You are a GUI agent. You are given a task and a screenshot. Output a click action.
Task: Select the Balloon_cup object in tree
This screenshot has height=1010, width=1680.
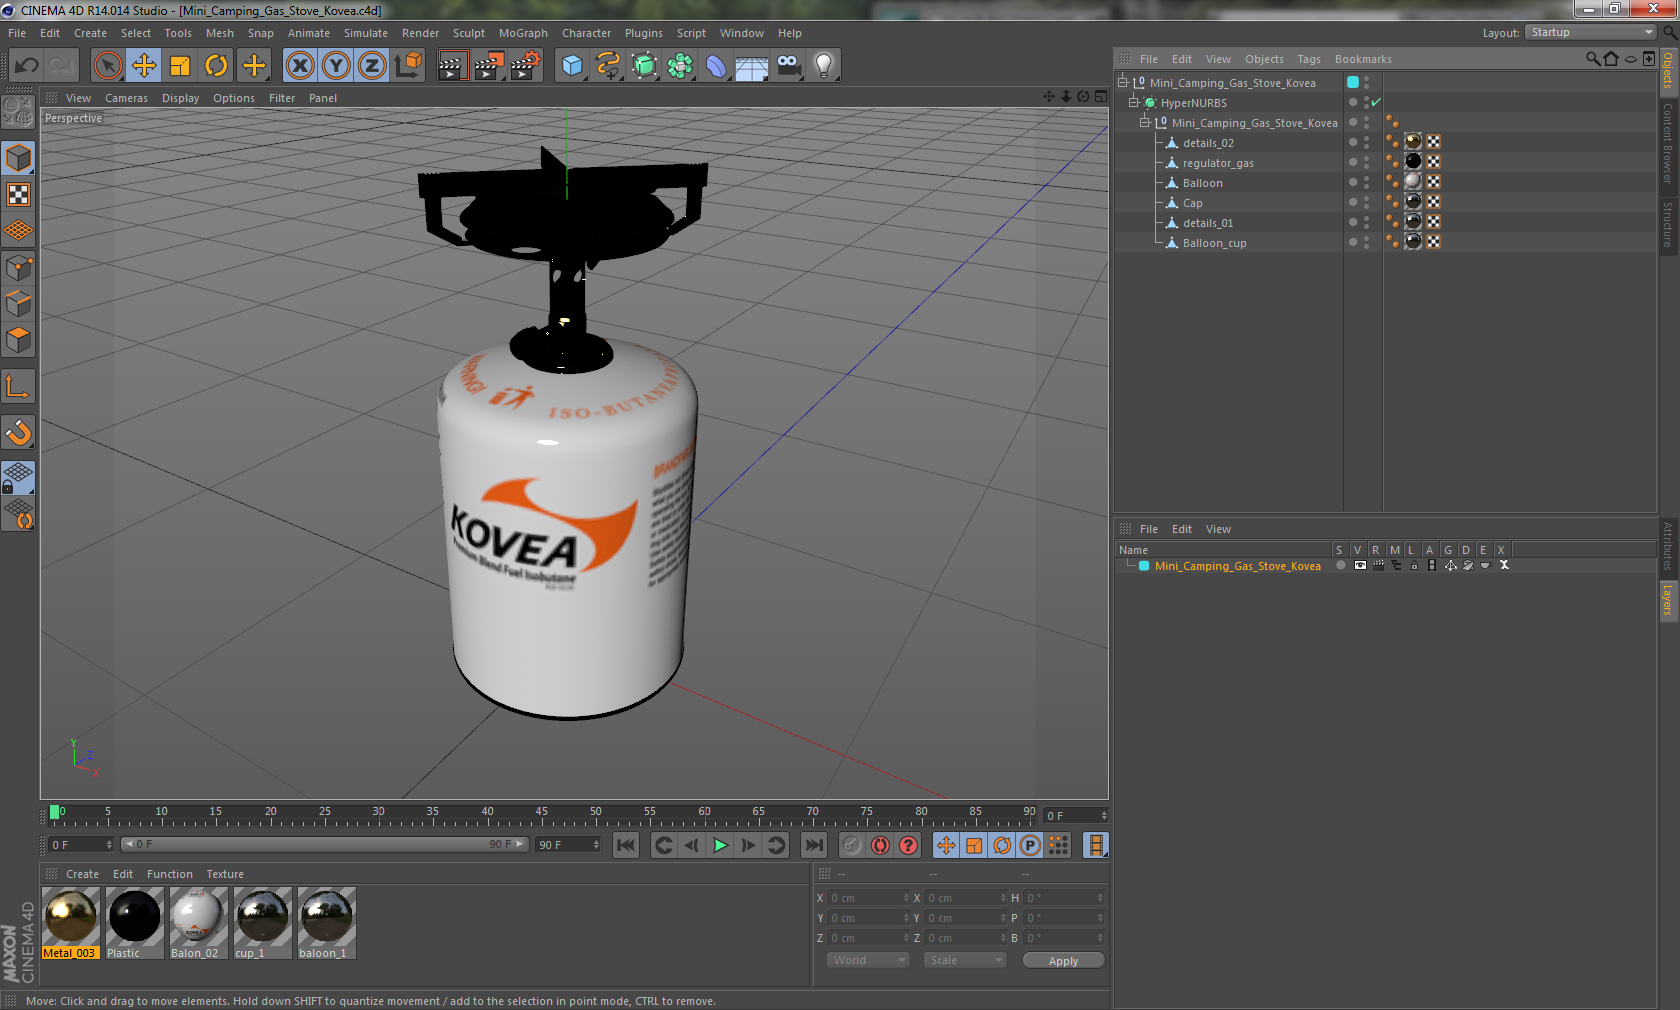[1214, 243]
